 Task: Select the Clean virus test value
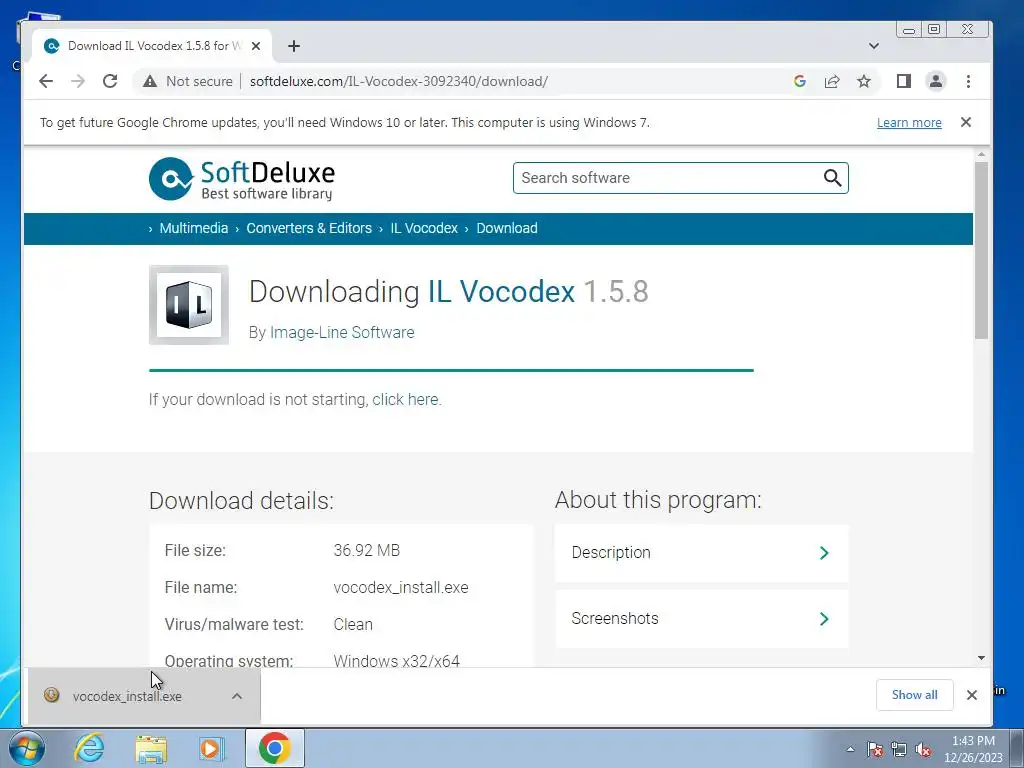(x=353, y=624)
